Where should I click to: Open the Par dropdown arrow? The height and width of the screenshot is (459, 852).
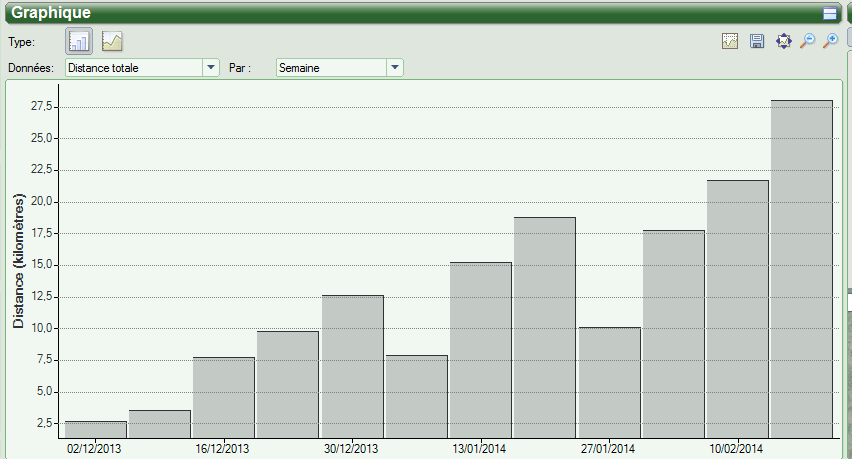tap(395, 68)
